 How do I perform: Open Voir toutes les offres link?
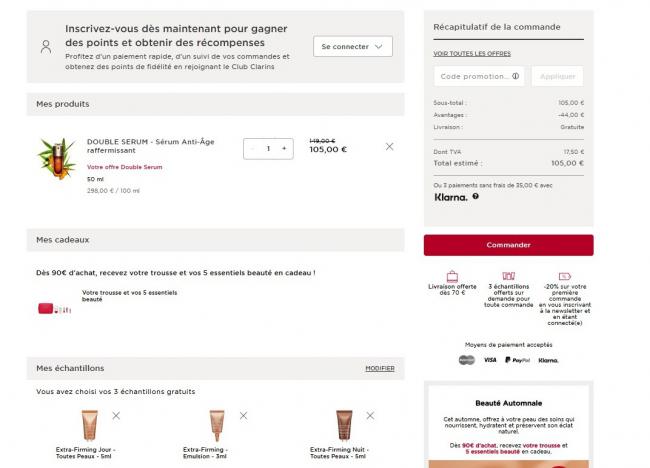coord(471,53)
